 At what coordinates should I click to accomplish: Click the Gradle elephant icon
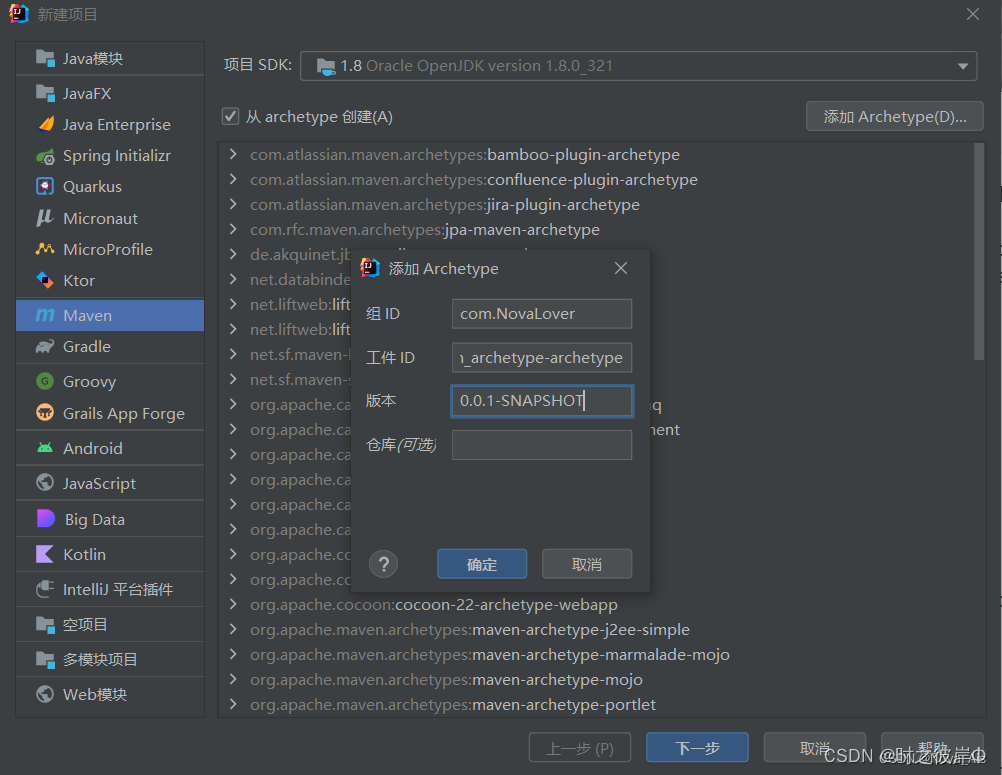(45, 346)
